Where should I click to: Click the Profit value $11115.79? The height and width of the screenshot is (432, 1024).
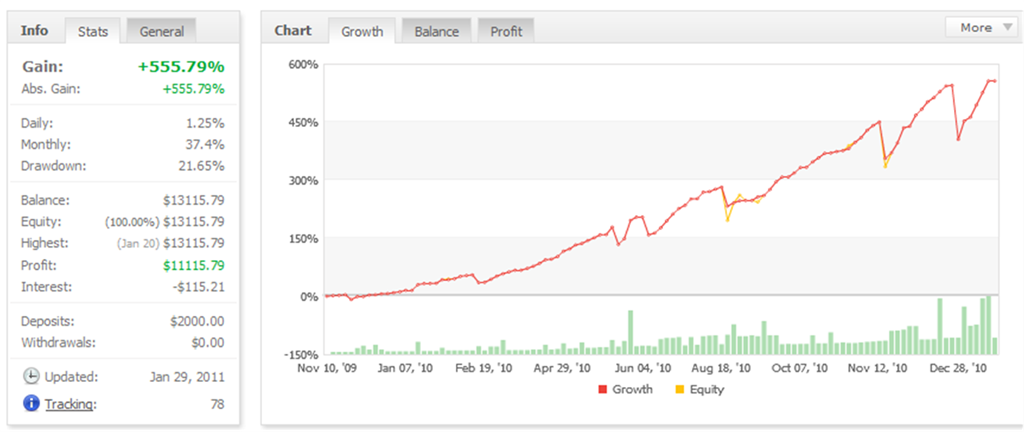[194, 266]
